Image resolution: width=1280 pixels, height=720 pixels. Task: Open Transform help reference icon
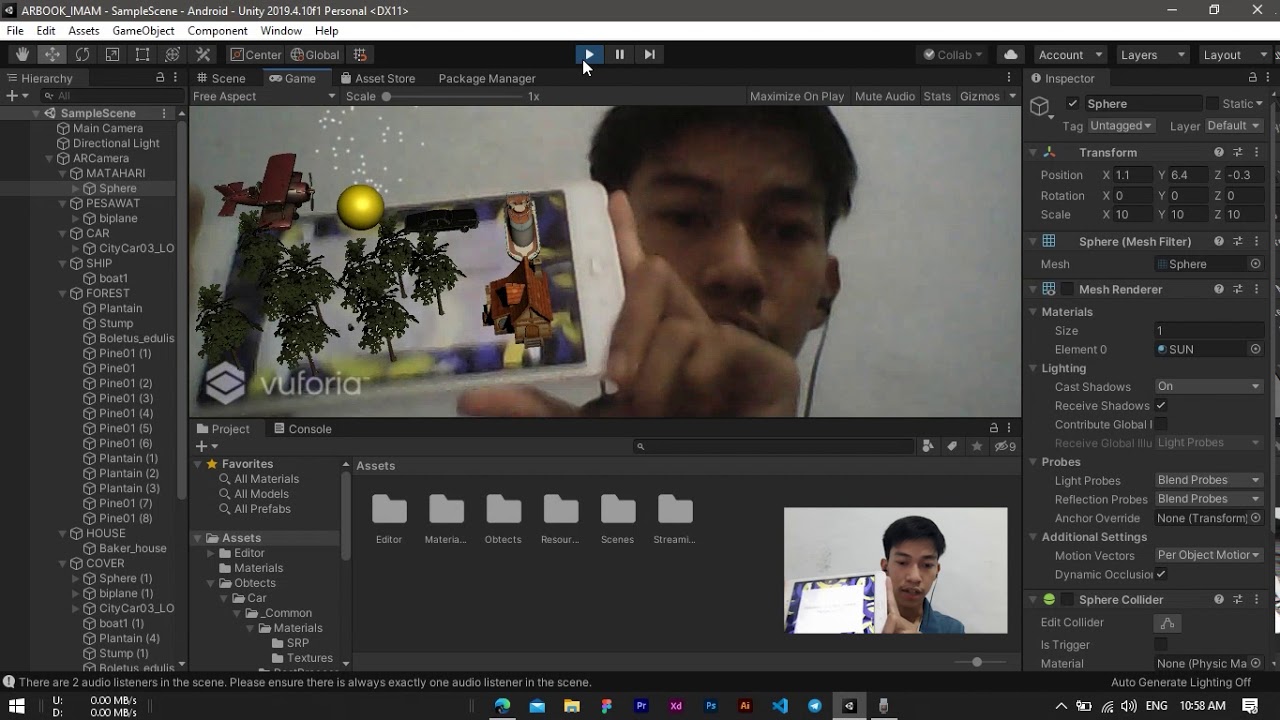pyautogui.click(x=1218, y=152)
